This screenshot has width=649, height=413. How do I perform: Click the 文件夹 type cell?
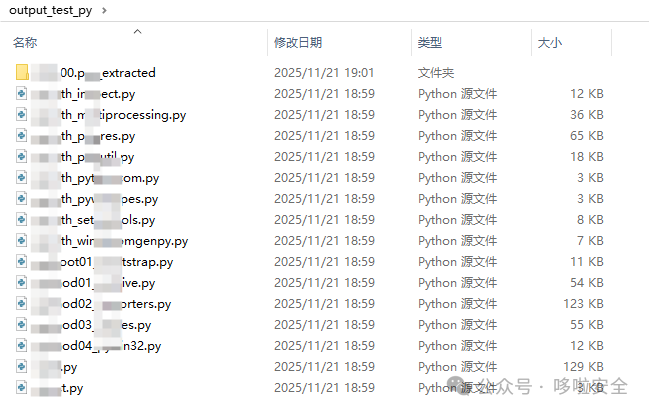pos(436,72)
